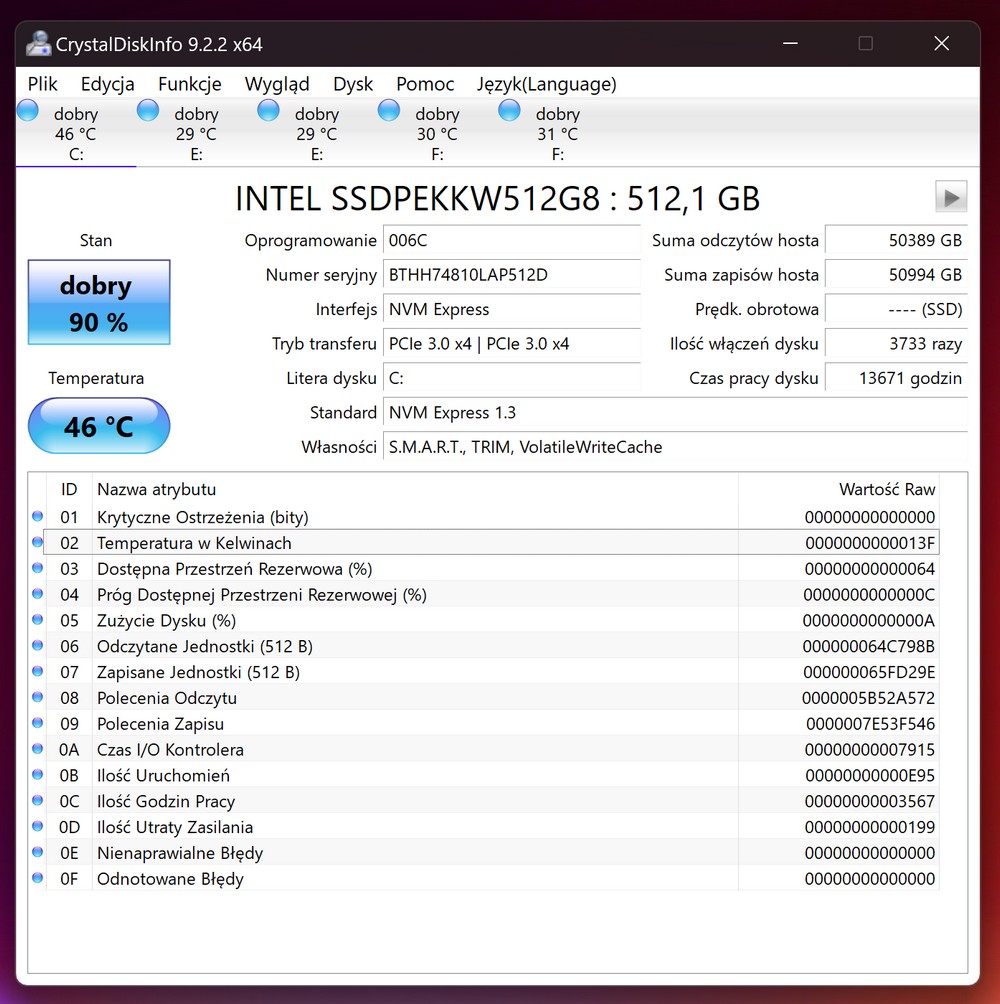The image size is (1000, 1004).
Task: Click the raw value 0000000000000A
Action: pyautogui.click(x=869, y=620)
